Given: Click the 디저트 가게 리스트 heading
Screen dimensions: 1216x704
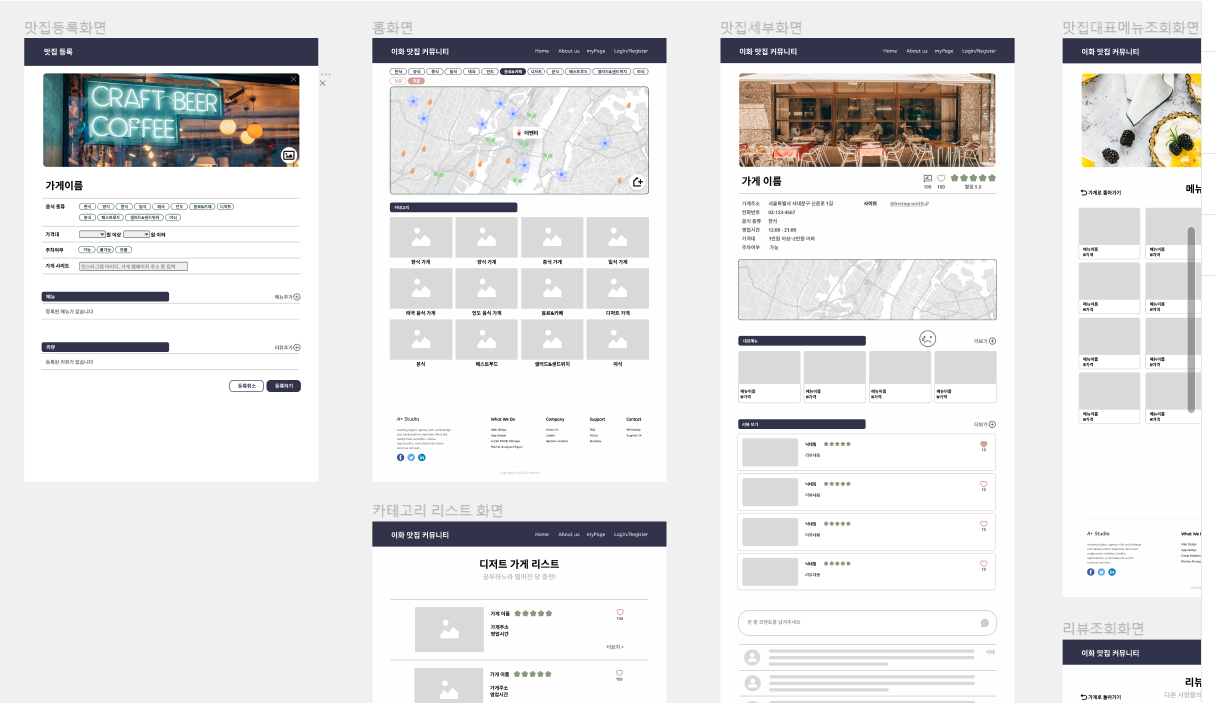Looking at the screenshot, I should pyautogui.click(x=519, y=565).
